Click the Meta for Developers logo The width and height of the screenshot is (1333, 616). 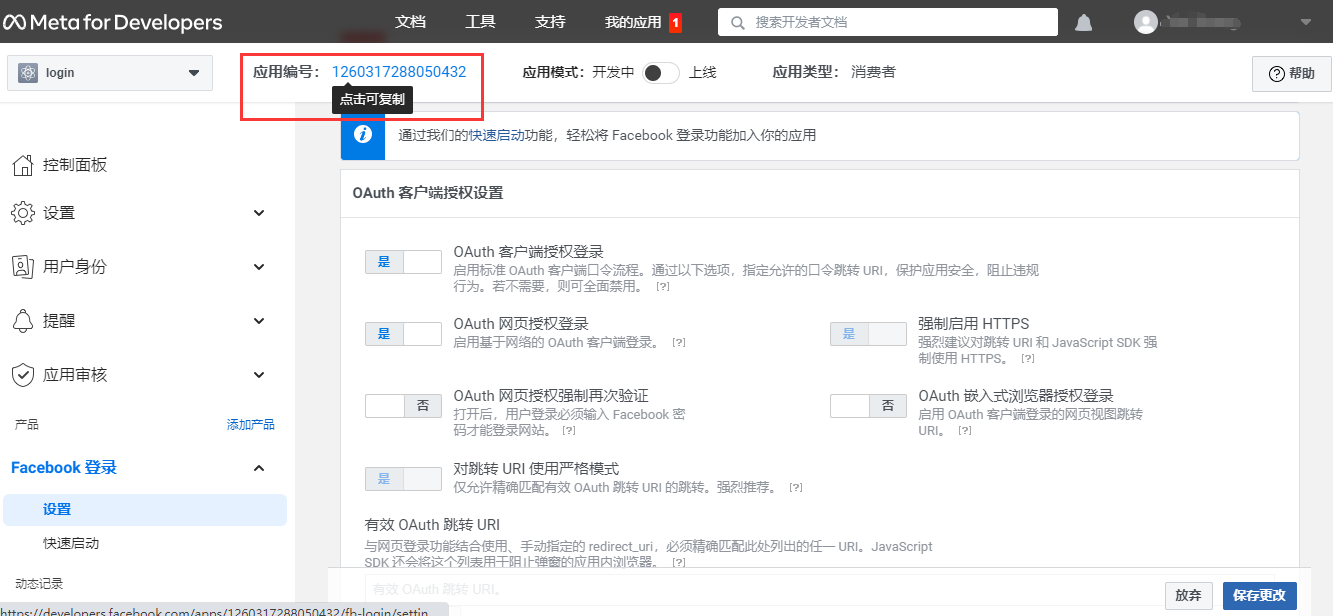pos(112,22)
